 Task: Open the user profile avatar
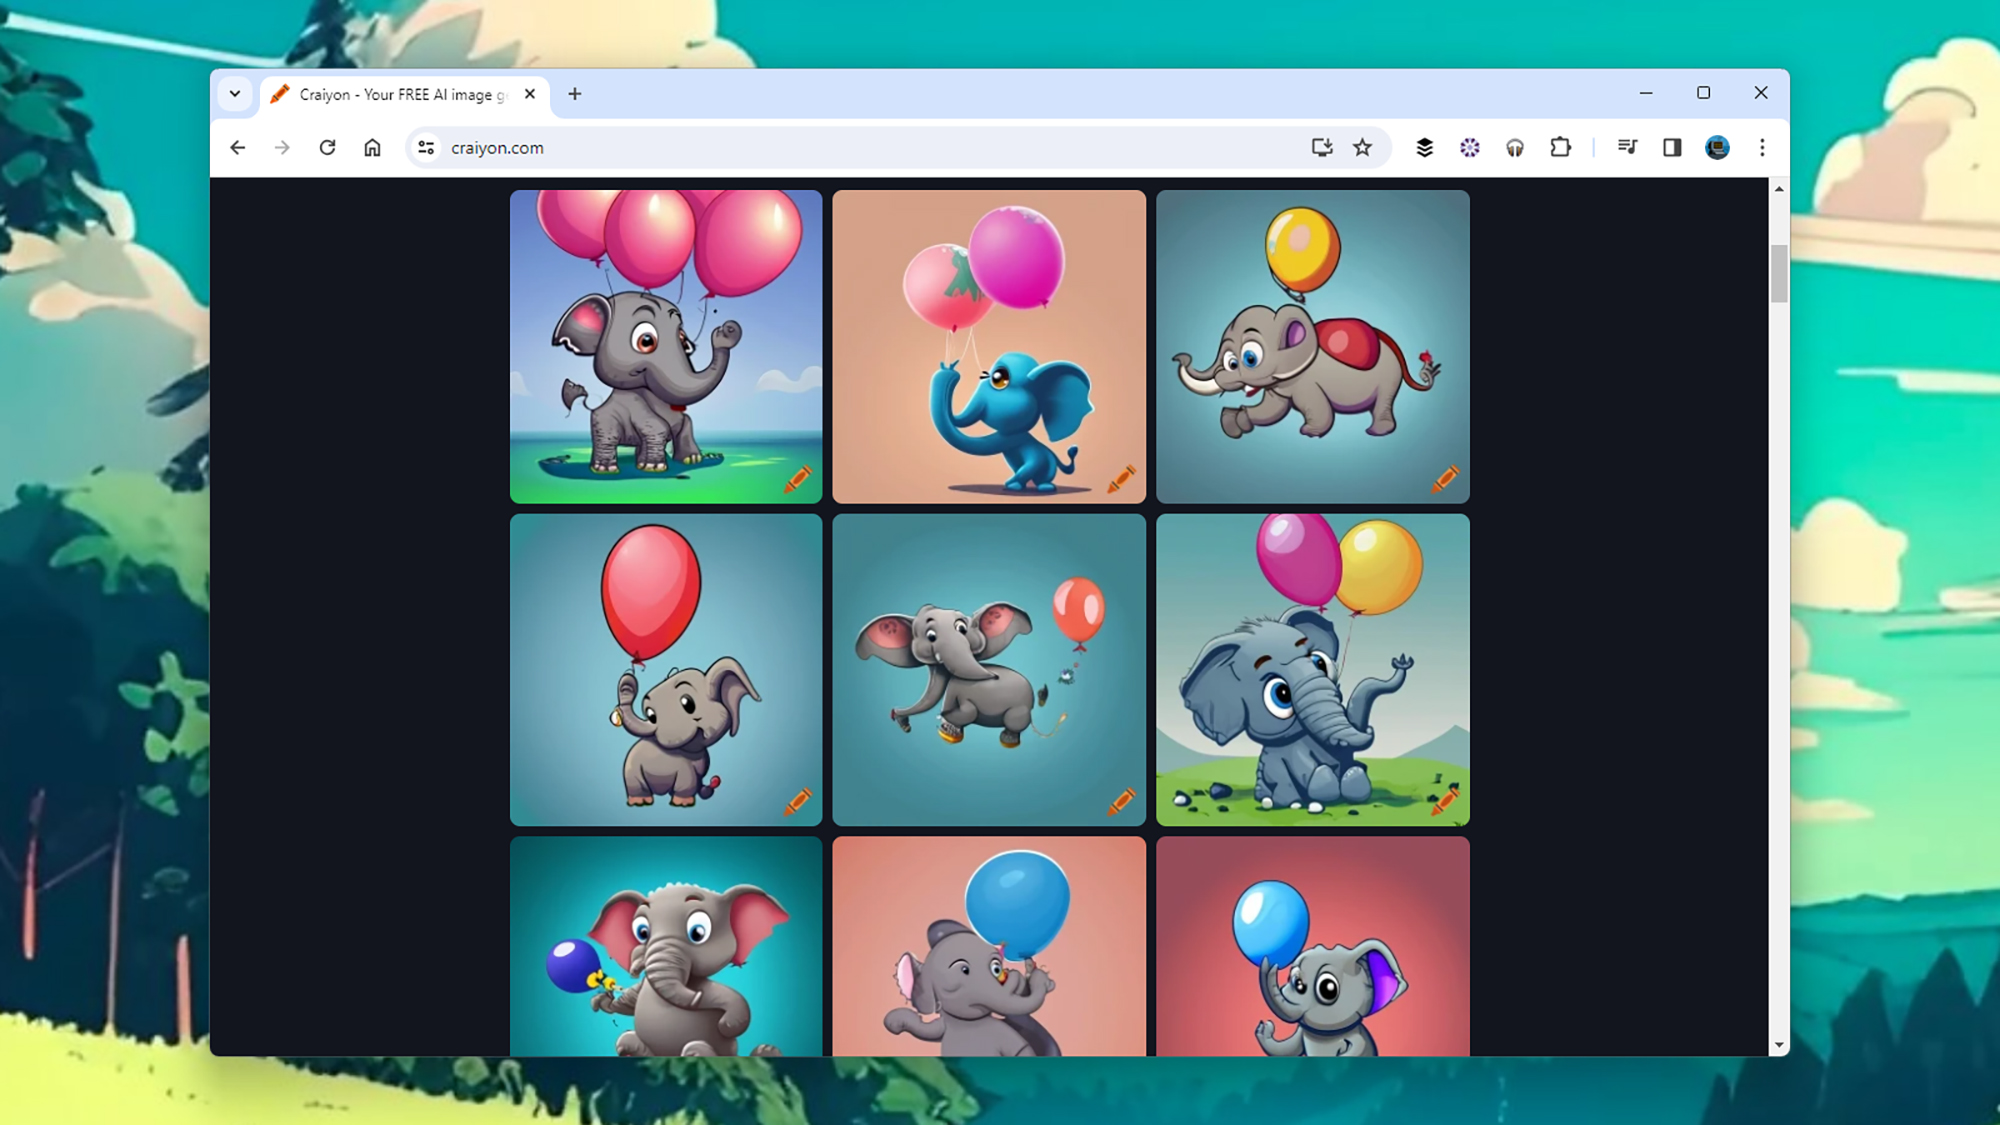click(1717, 147)
